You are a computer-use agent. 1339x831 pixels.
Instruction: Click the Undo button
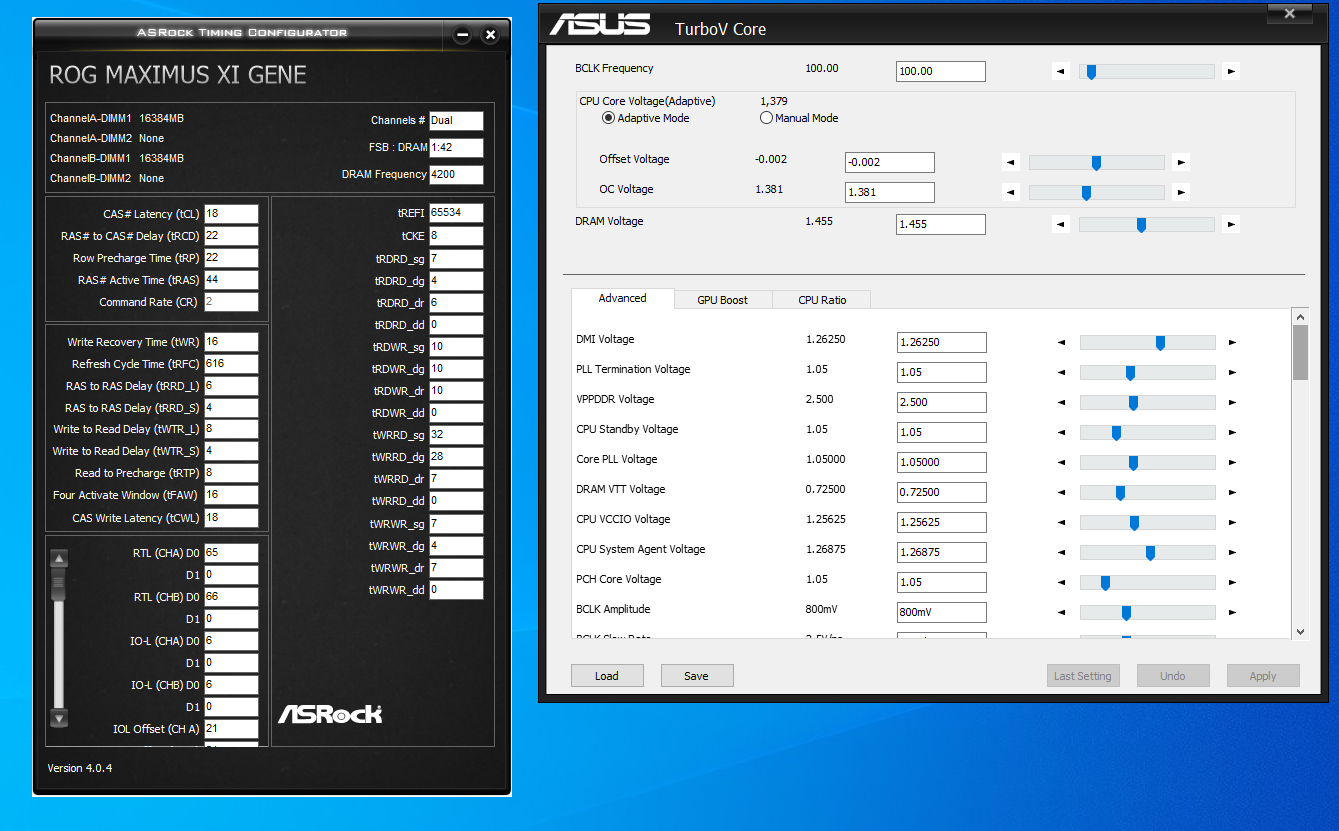[1173, 676]
